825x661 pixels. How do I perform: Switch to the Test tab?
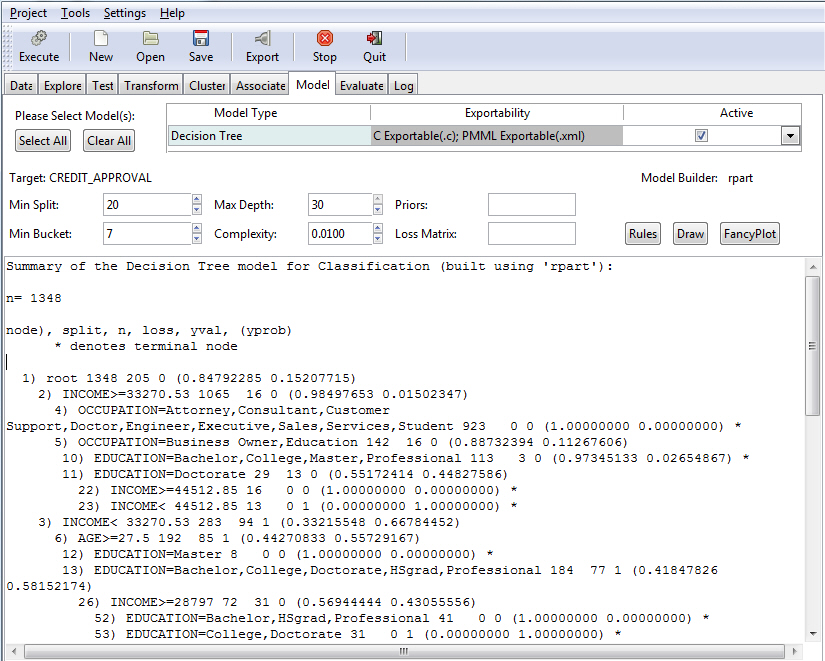click(x=103, y=85)
